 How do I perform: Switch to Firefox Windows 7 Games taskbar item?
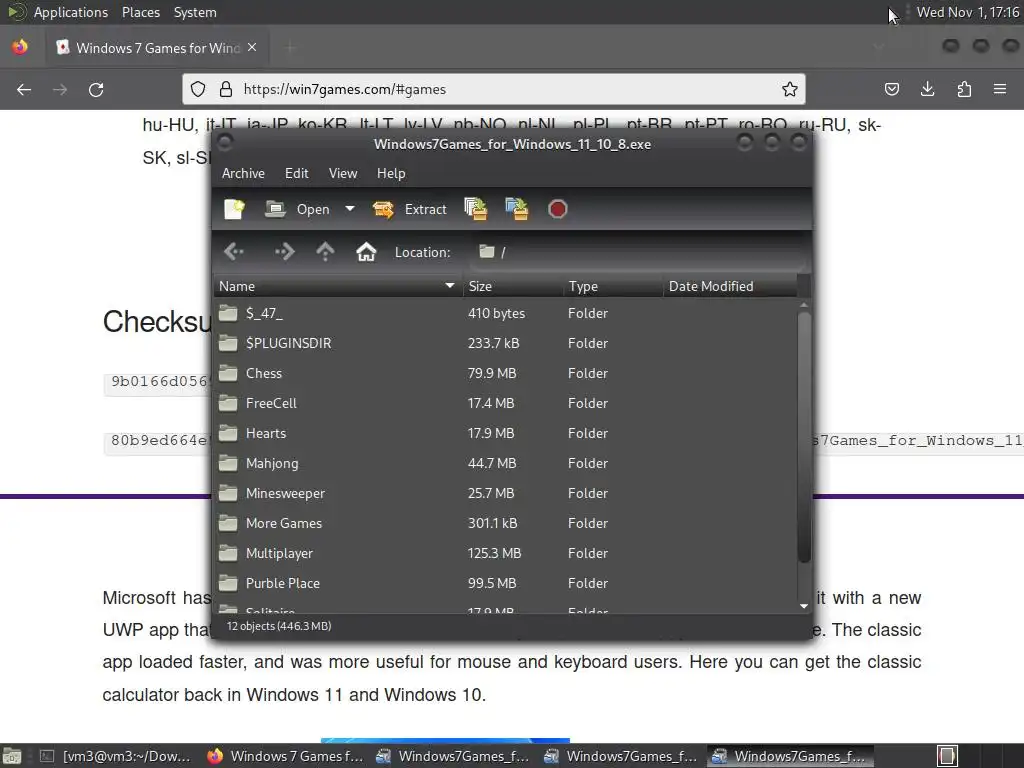point(286,756)
